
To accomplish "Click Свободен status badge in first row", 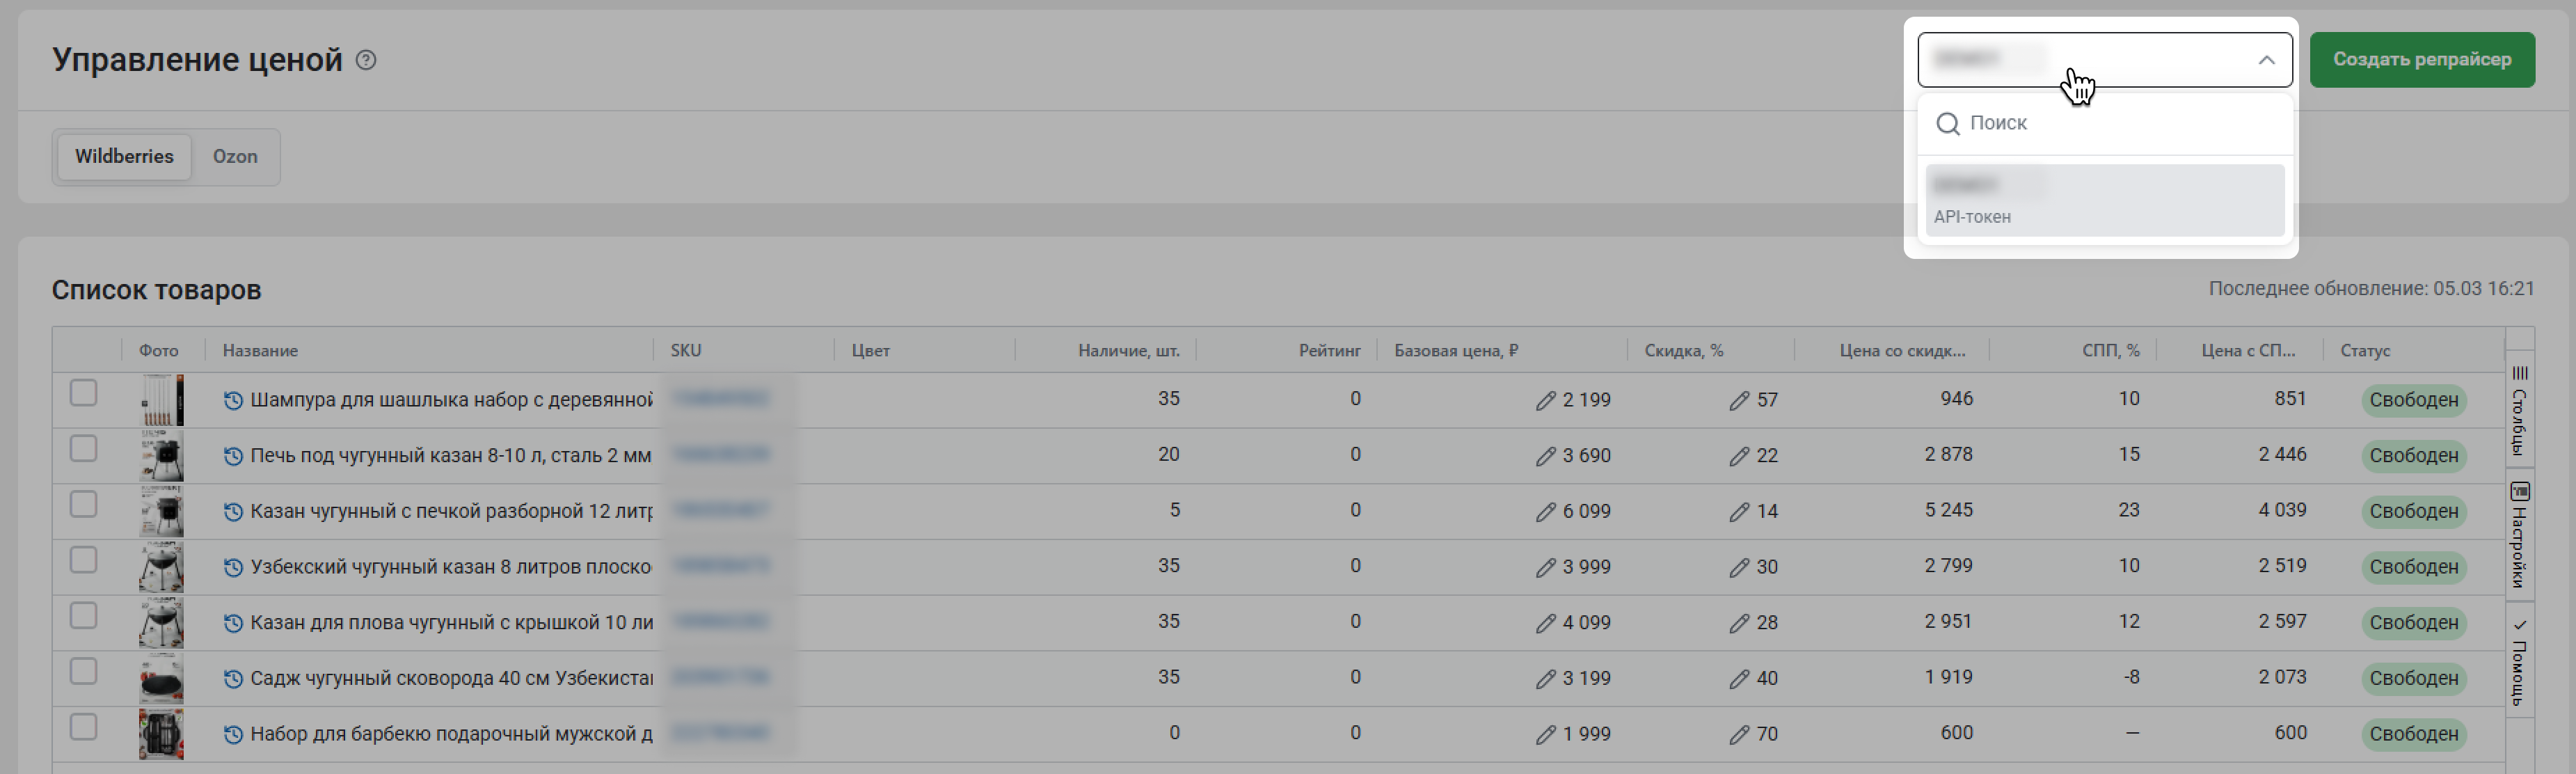I will pyautogui.click(x=2413, y=400).
